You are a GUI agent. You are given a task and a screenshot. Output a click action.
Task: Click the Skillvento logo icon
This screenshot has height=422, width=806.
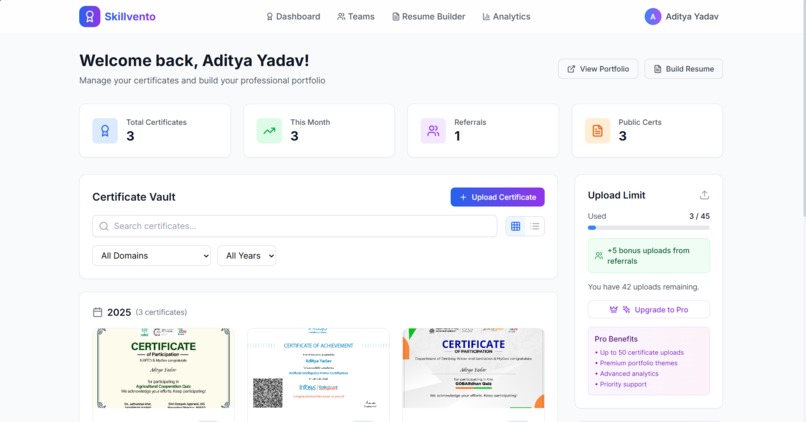click(x=89, y=16)
